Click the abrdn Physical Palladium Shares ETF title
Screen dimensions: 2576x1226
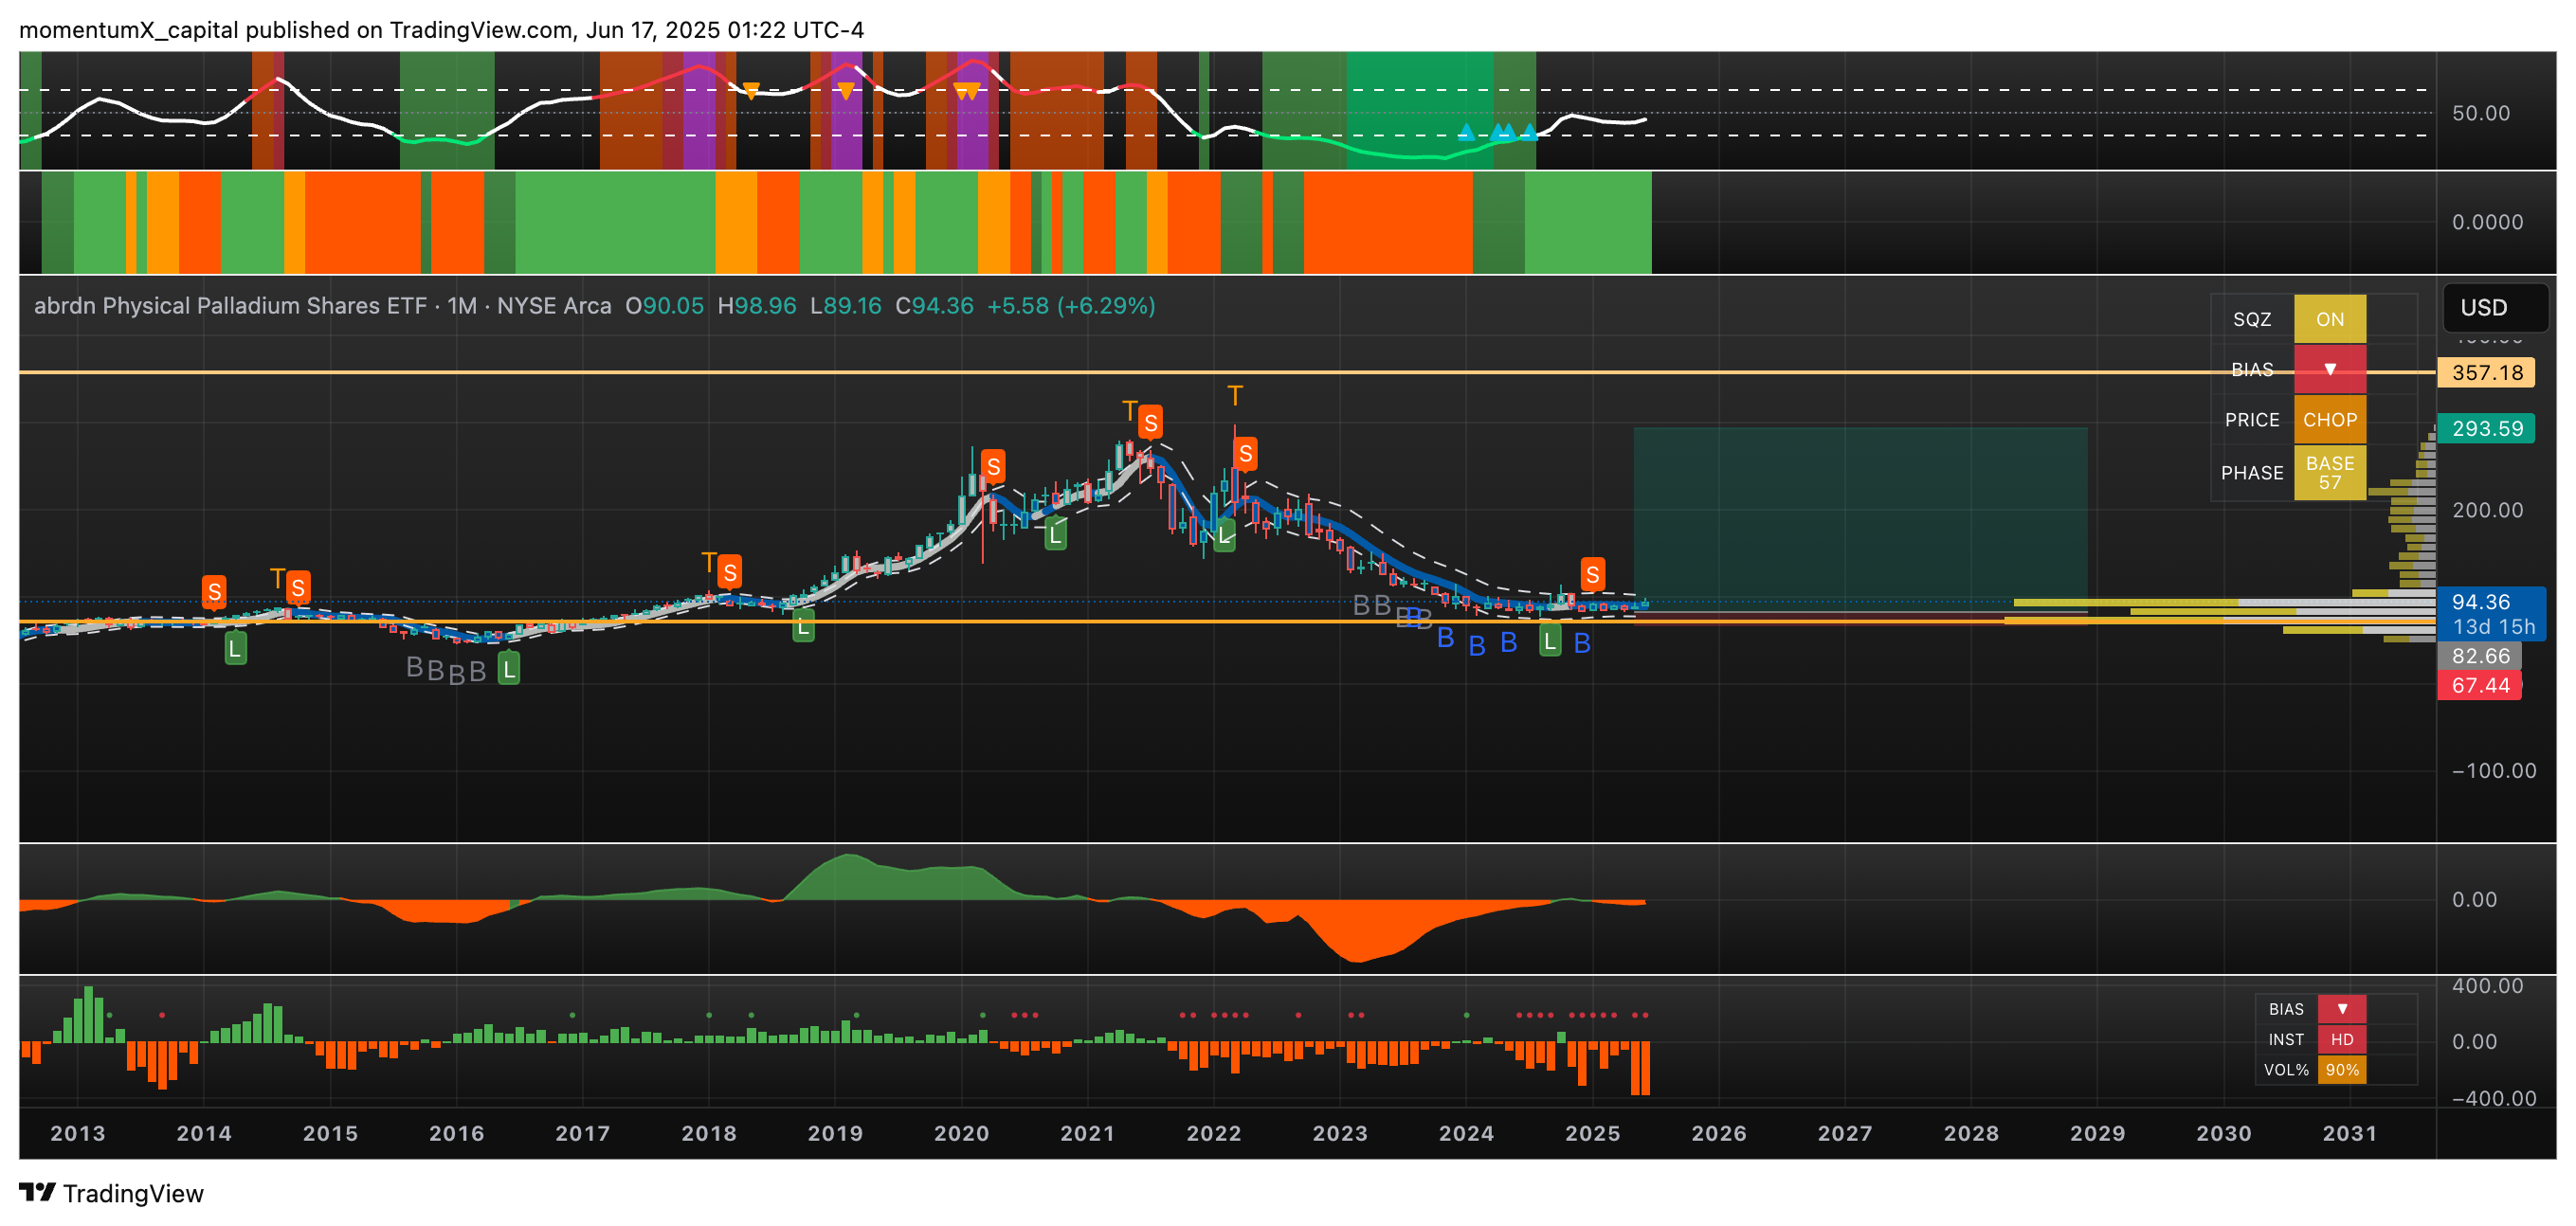point(230,306)
